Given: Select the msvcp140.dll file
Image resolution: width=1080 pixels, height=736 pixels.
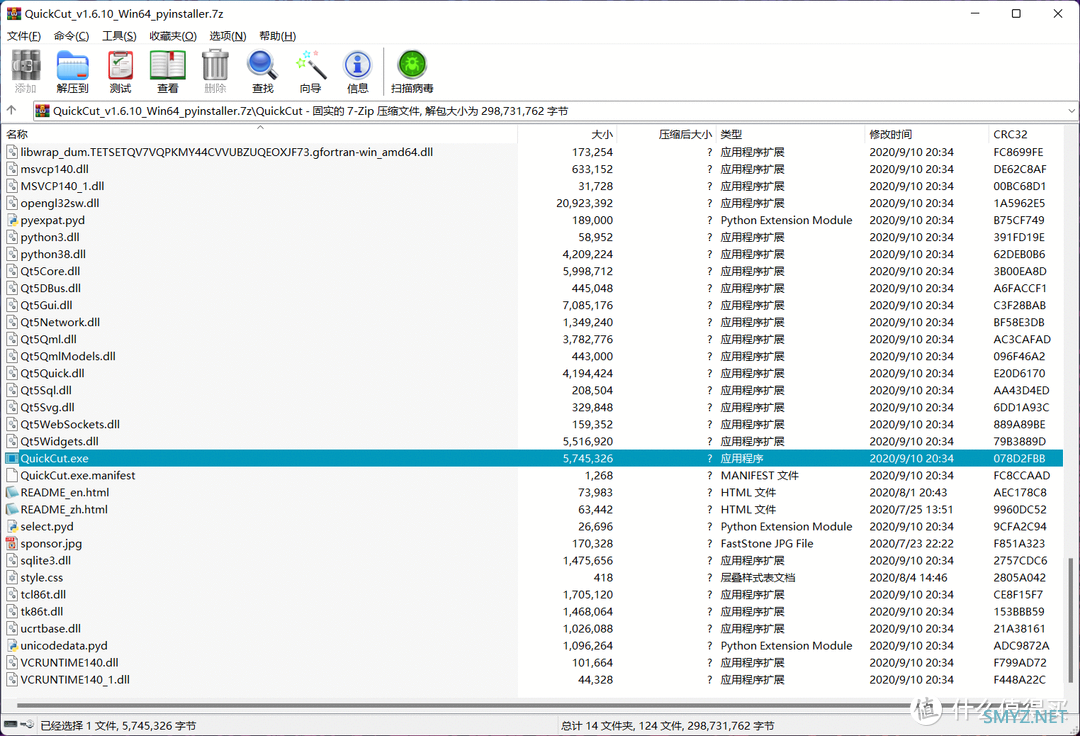Looking at the screenshot, I should (54, 169).
